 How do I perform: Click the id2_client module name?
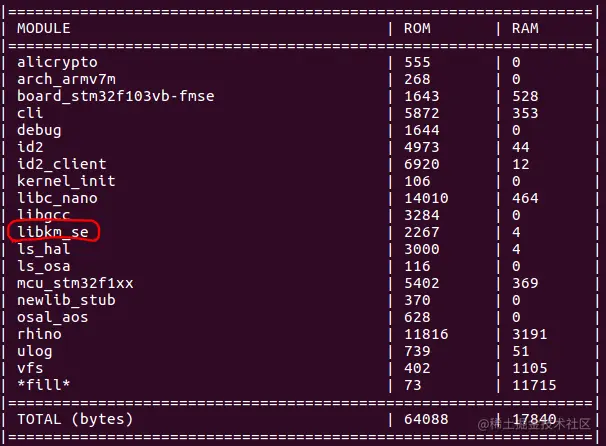61,164
